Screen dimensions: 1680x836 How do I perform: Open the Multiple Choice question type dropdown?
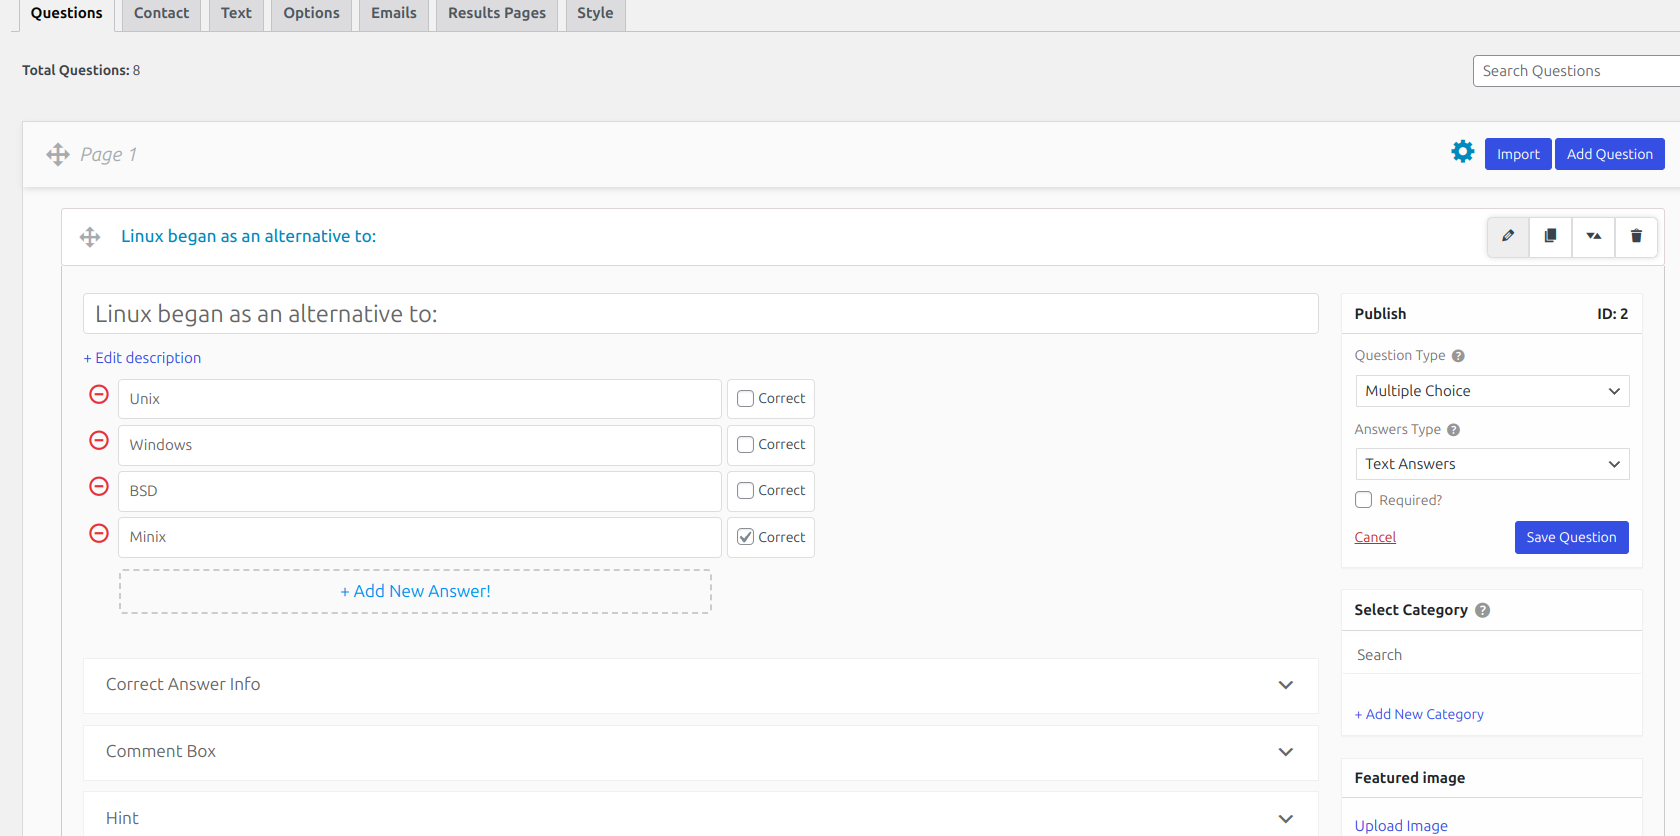1491,391
